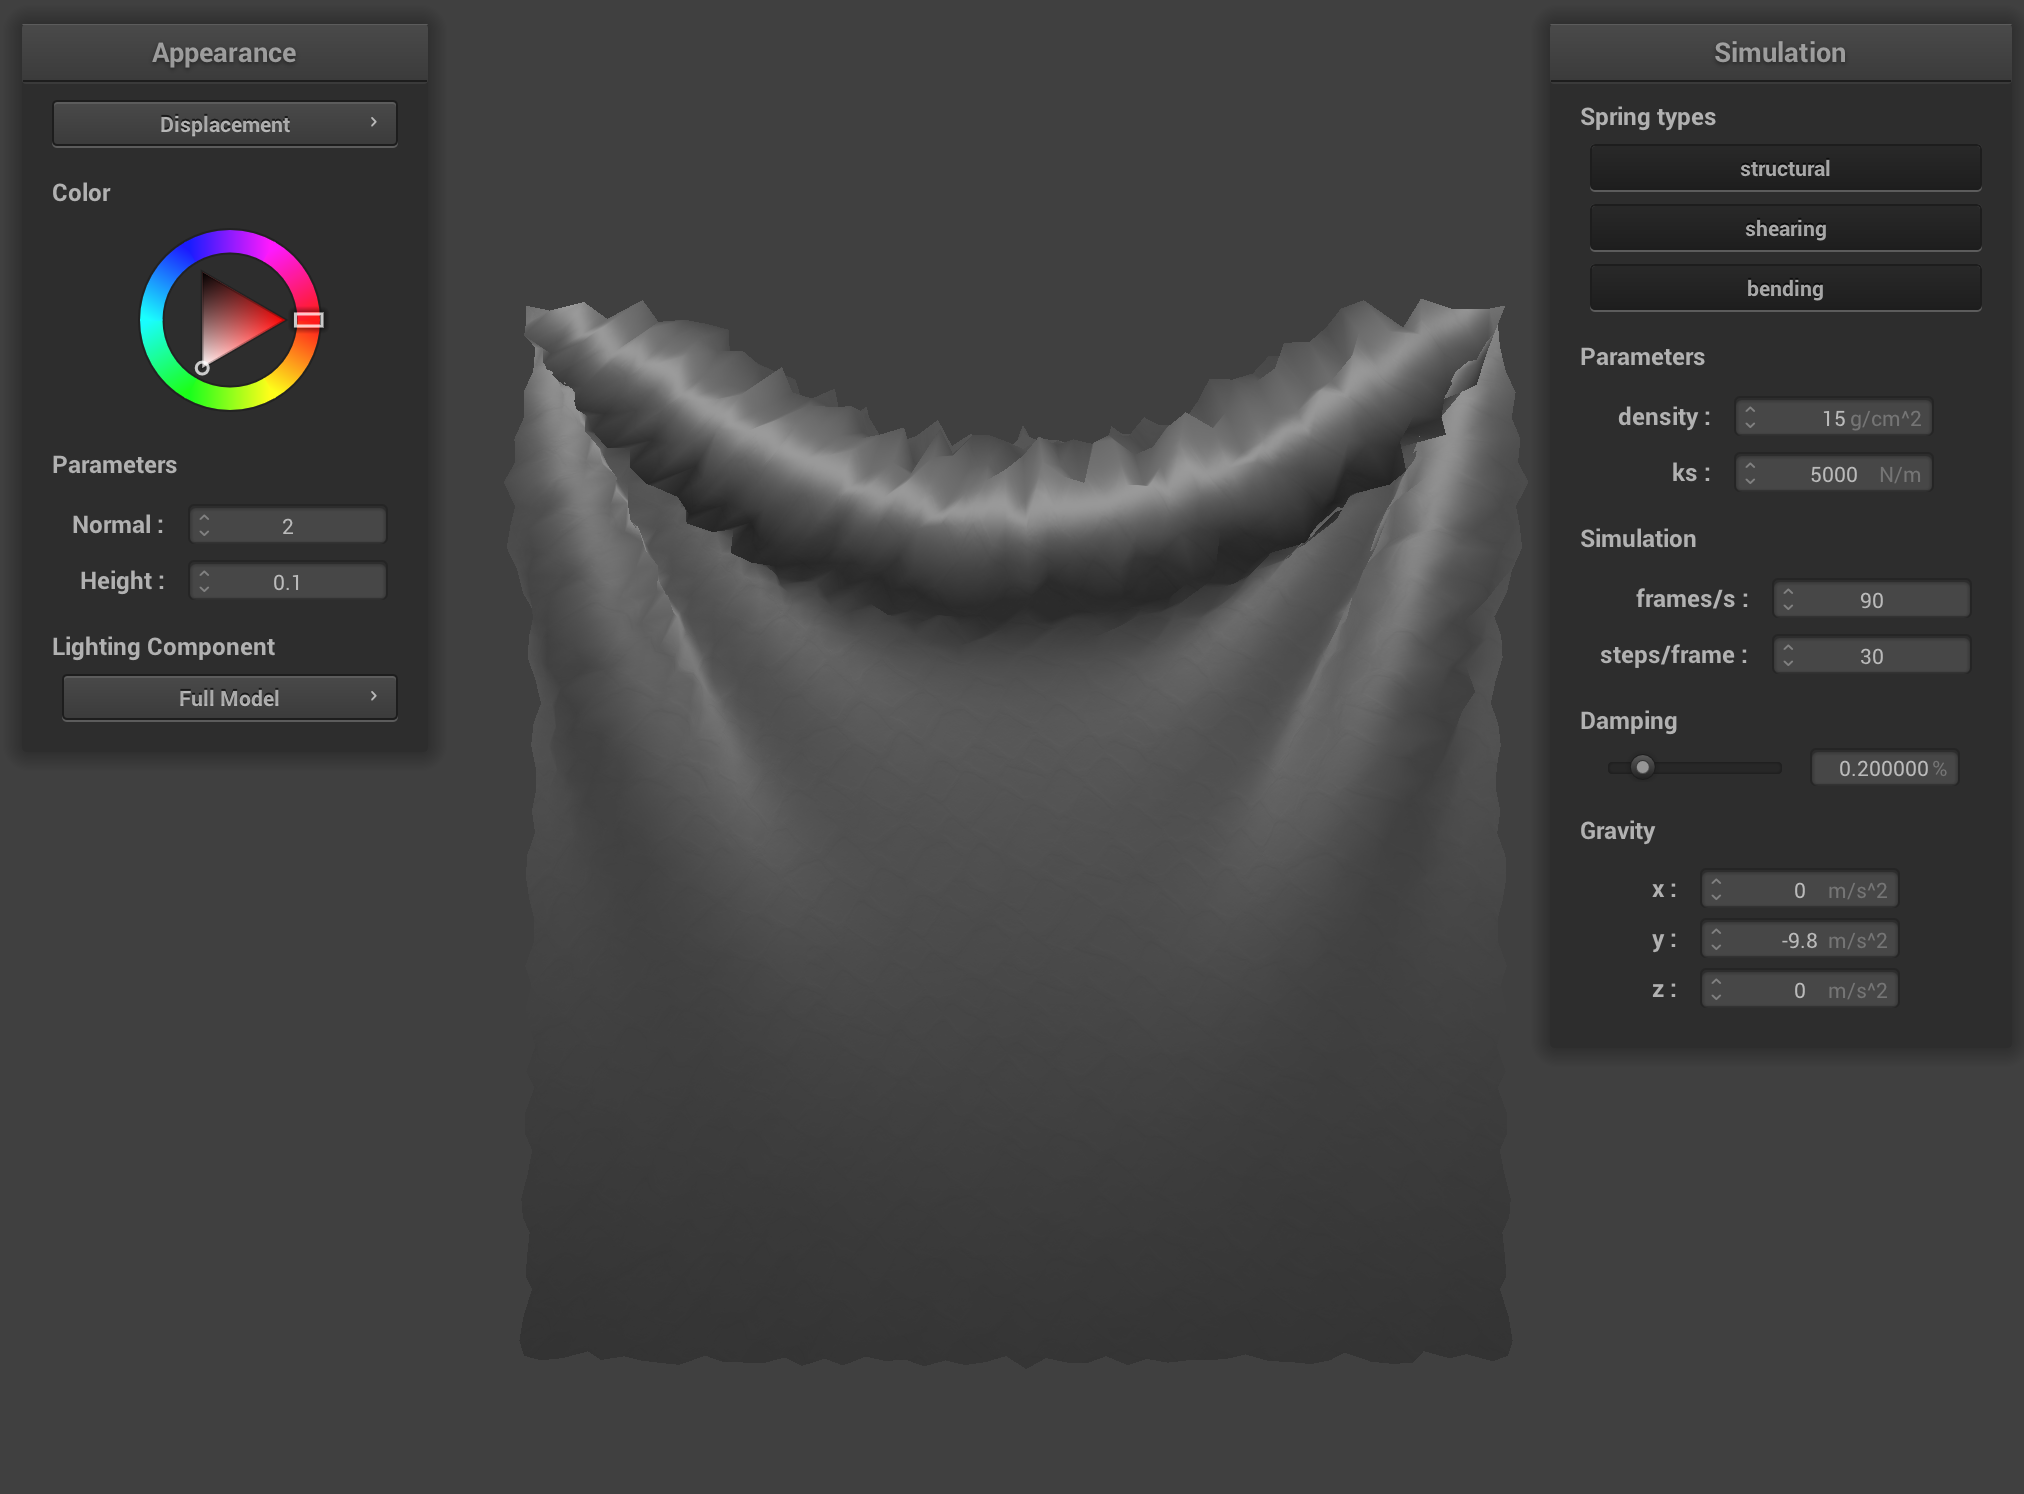
Task: Click the density stepper arrows
Action: click(1750, 418)
